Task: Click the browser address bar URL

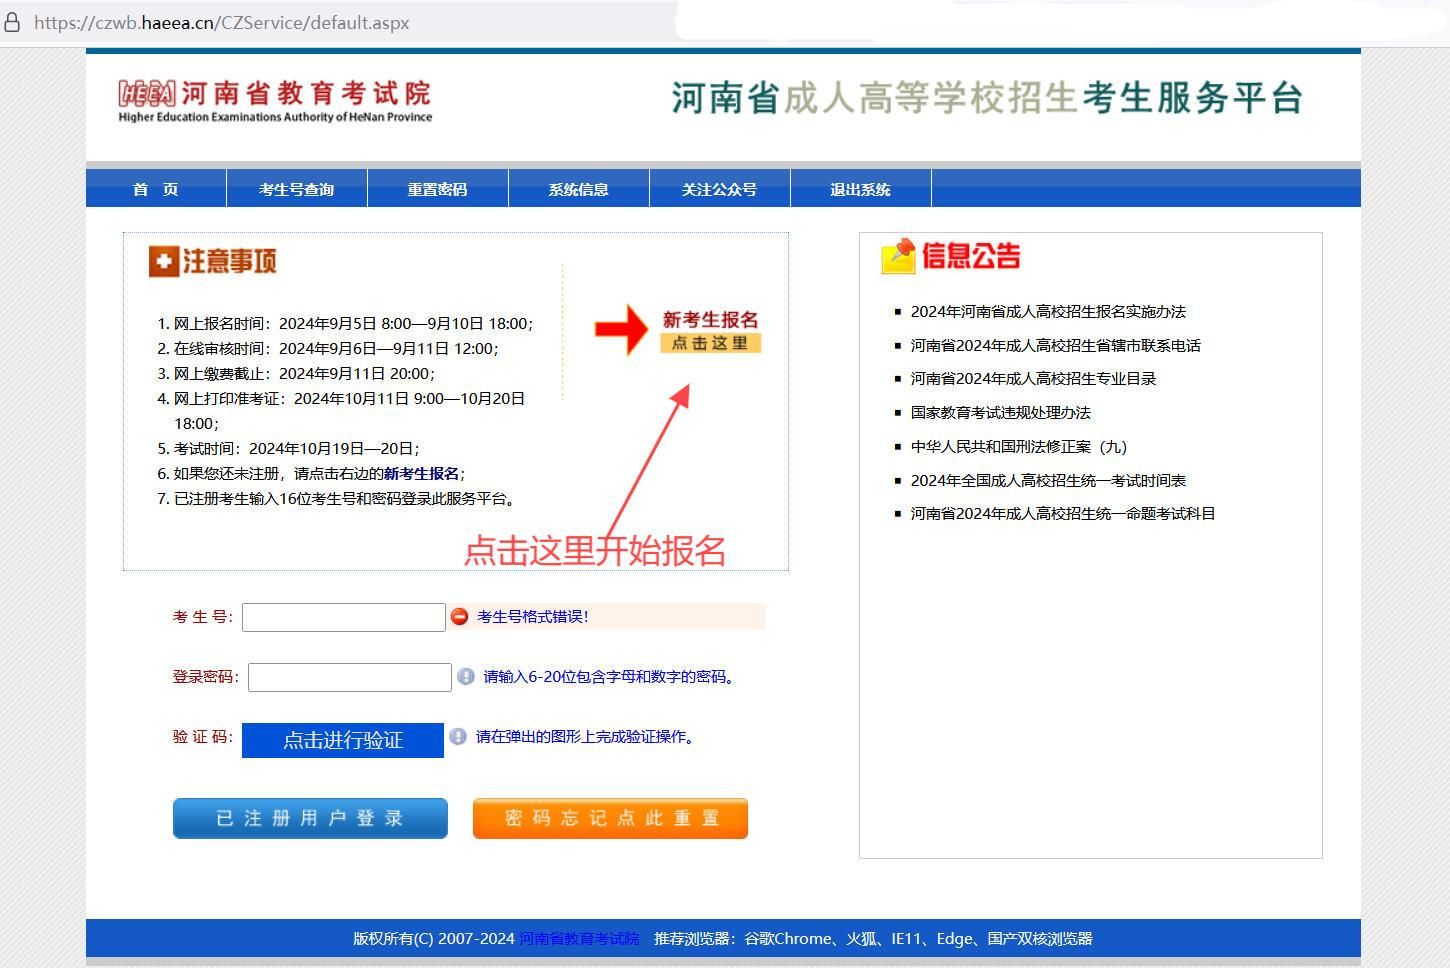Action: (222, 22)
